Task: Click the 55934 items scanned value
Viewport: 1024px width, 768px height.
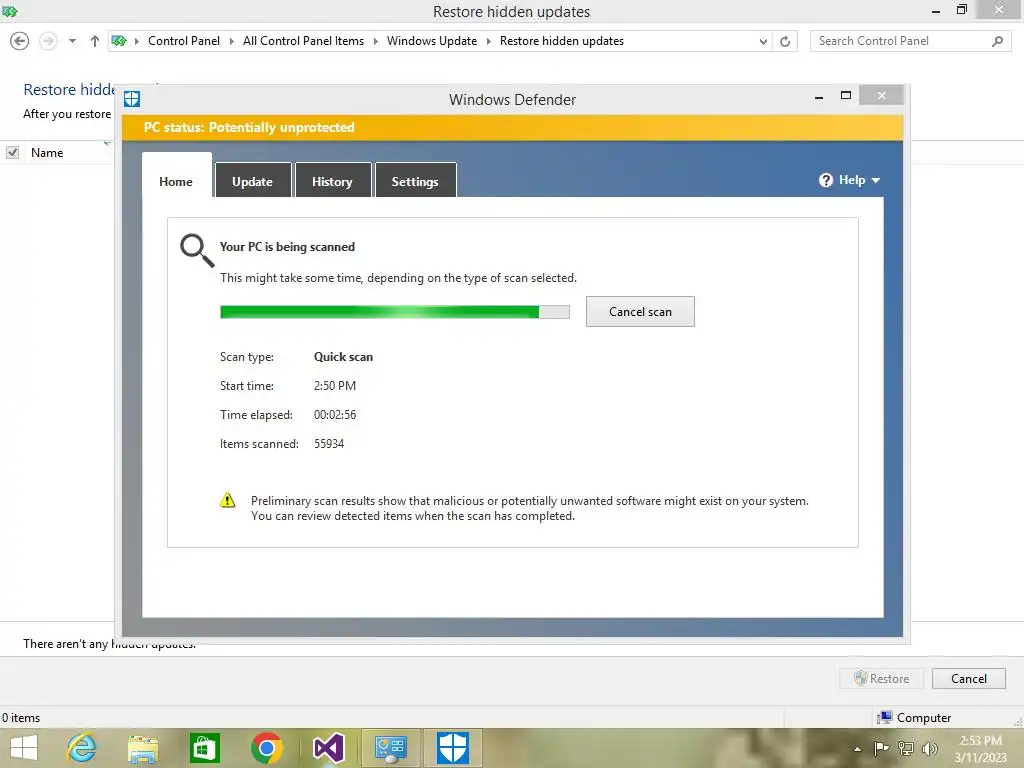Action: (329, 443)
